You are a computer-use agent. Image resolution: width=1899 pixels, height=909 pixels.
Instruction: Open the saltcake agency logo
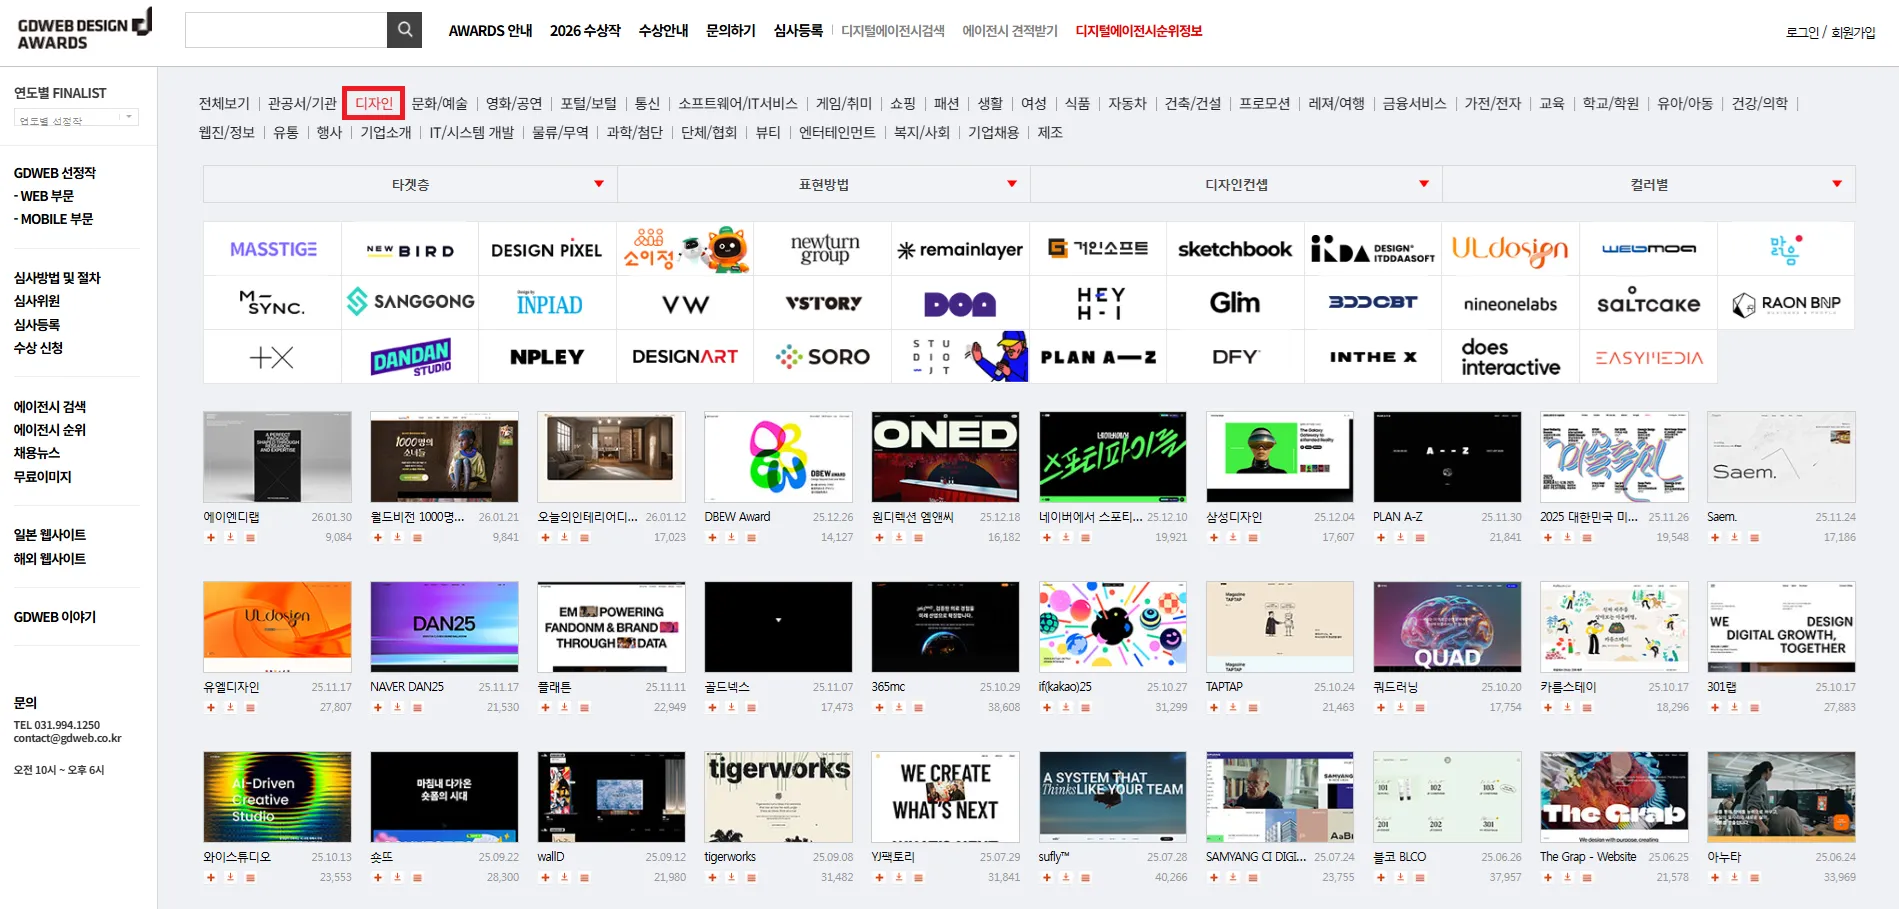click(x=1648, y=302)
